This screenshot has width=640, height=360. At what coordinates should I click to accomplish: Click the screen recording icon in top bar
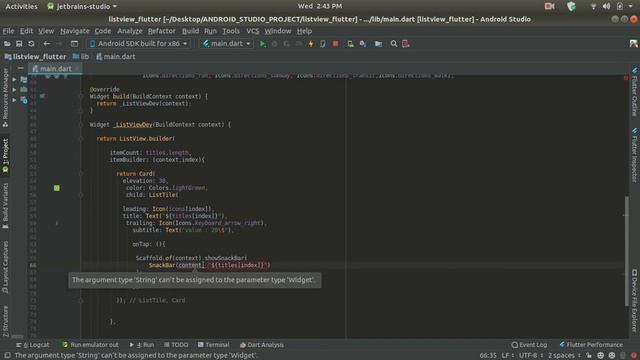pos(549,6)
